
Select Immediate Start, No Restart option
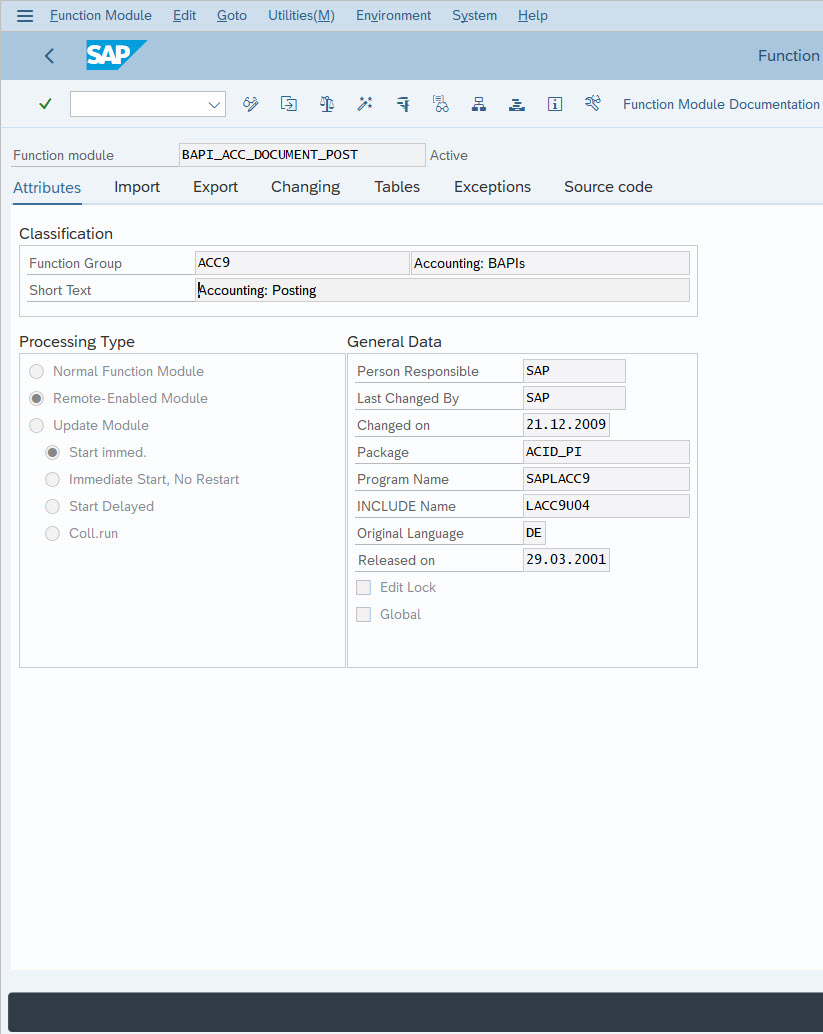pyautogui.click(x=53, y=479)
